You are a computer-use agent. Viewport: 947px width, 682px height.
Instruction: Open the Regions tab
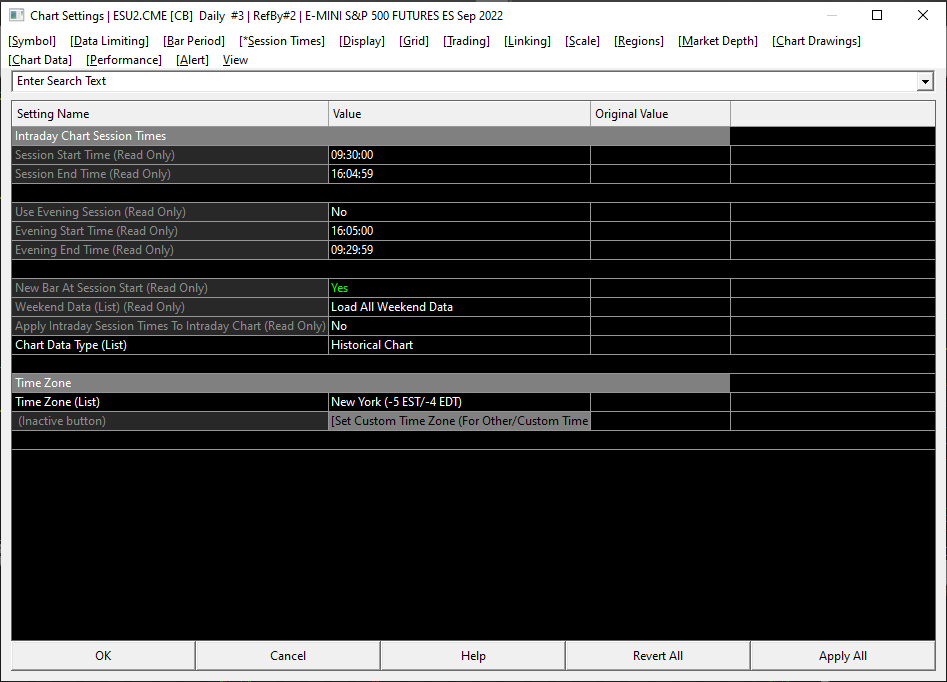(639, 41)
